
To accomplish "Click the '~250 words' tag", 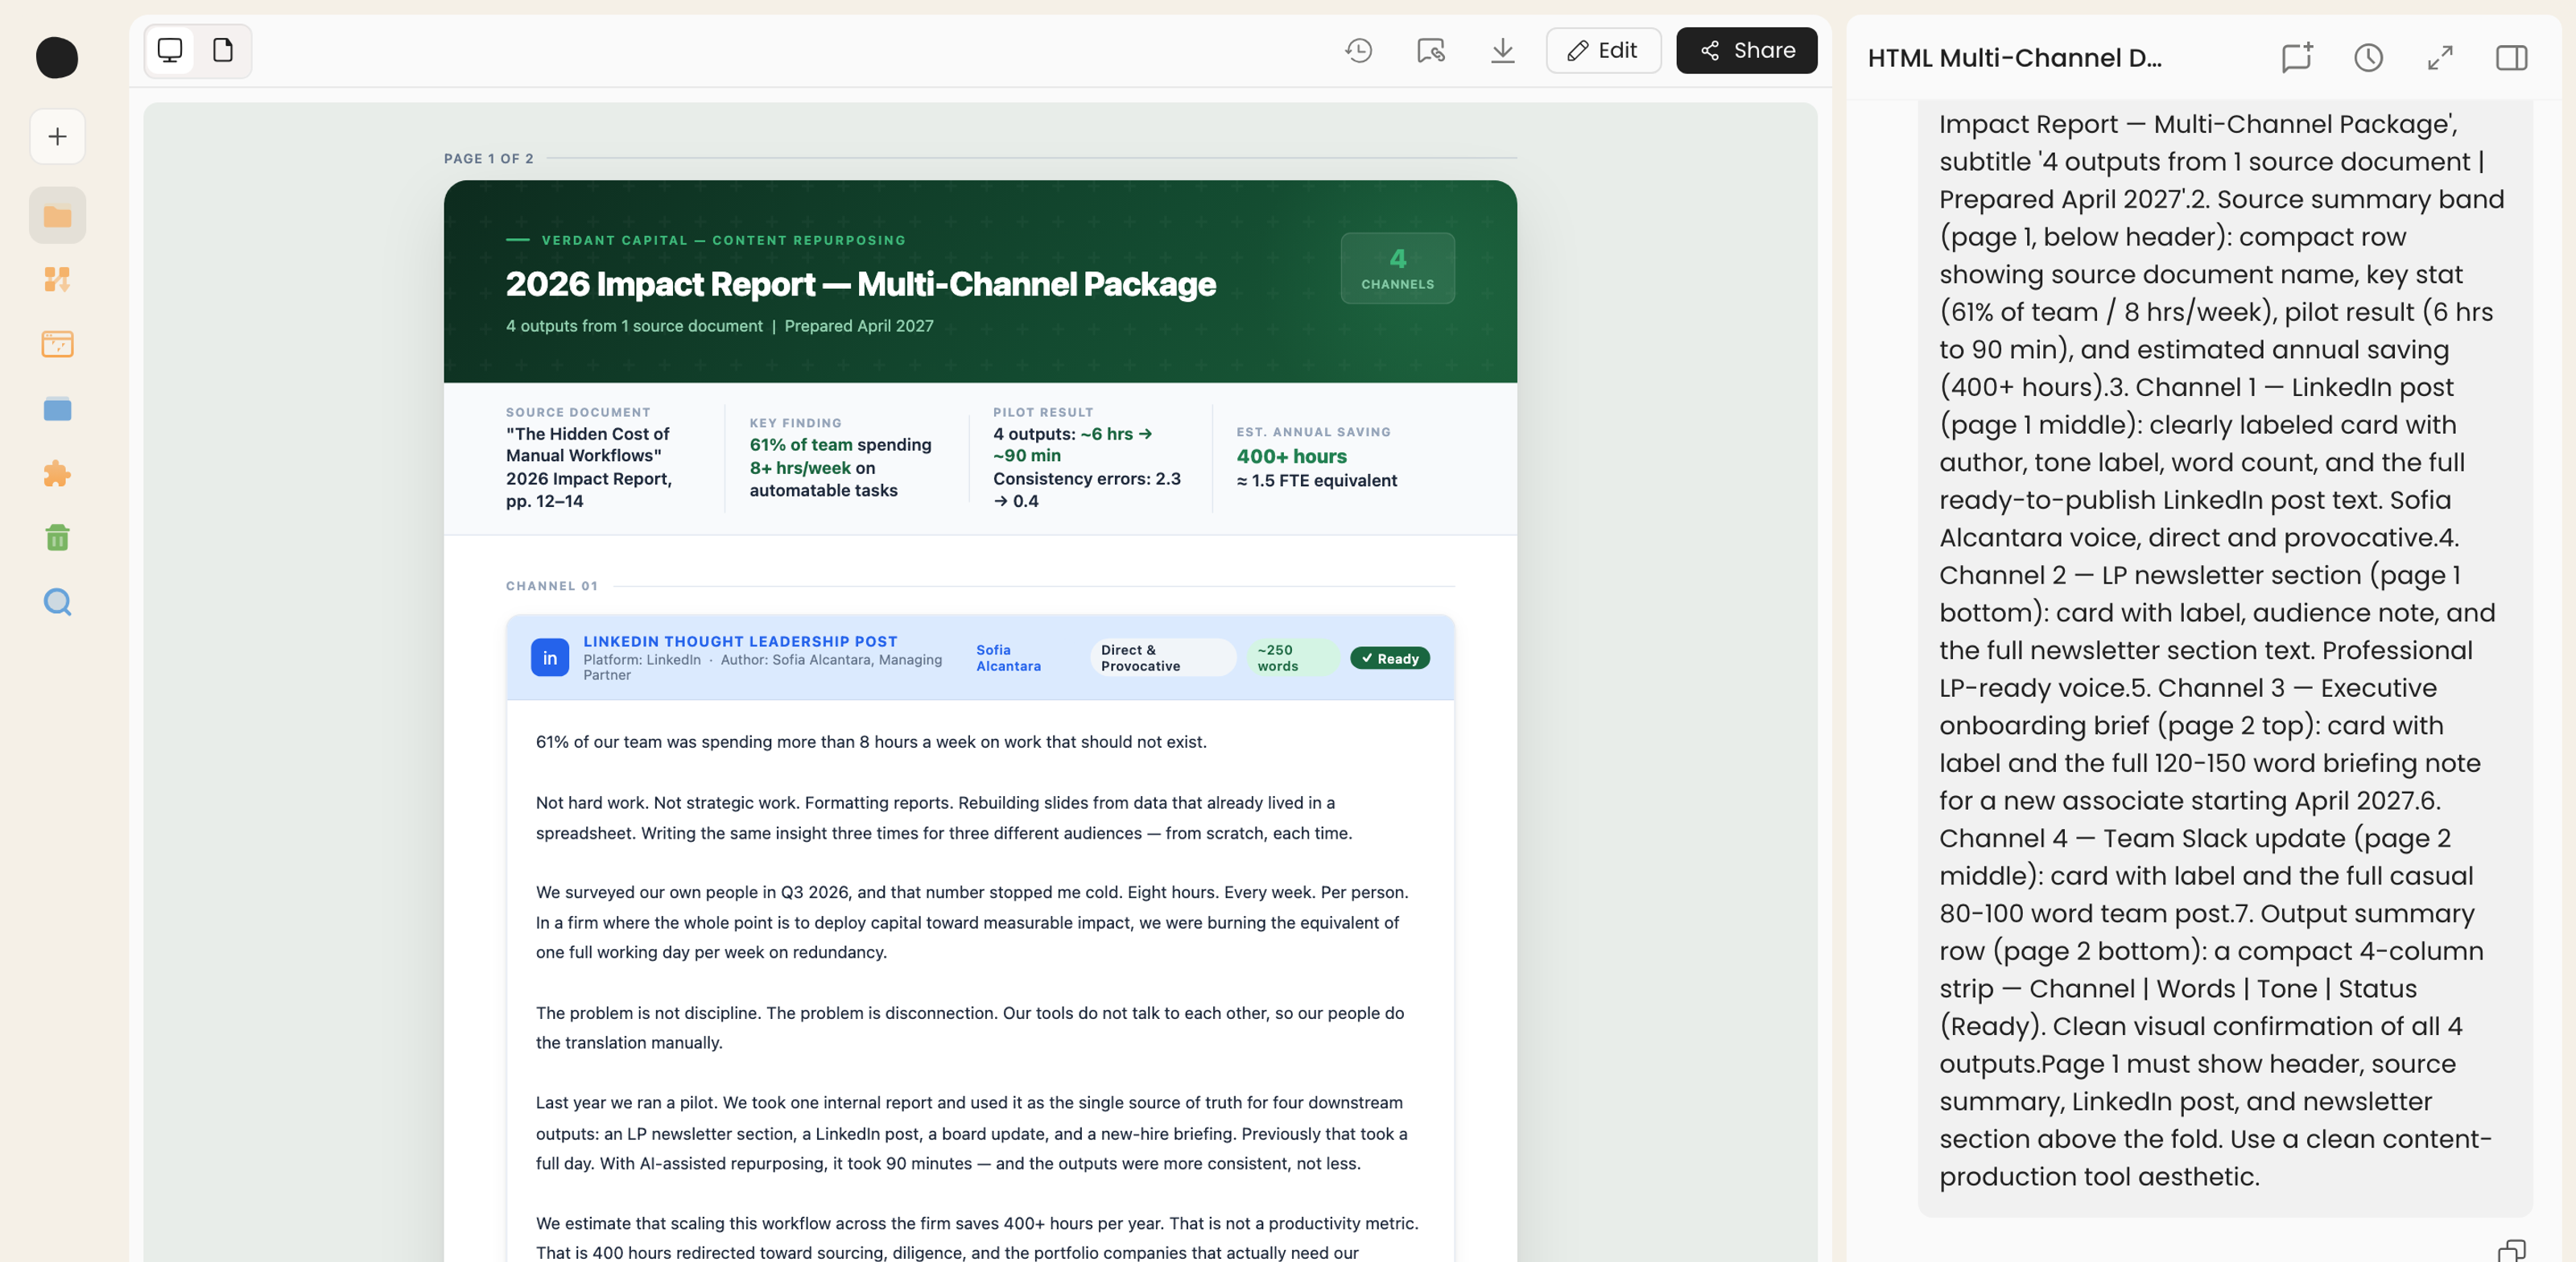I will 1293,658.
